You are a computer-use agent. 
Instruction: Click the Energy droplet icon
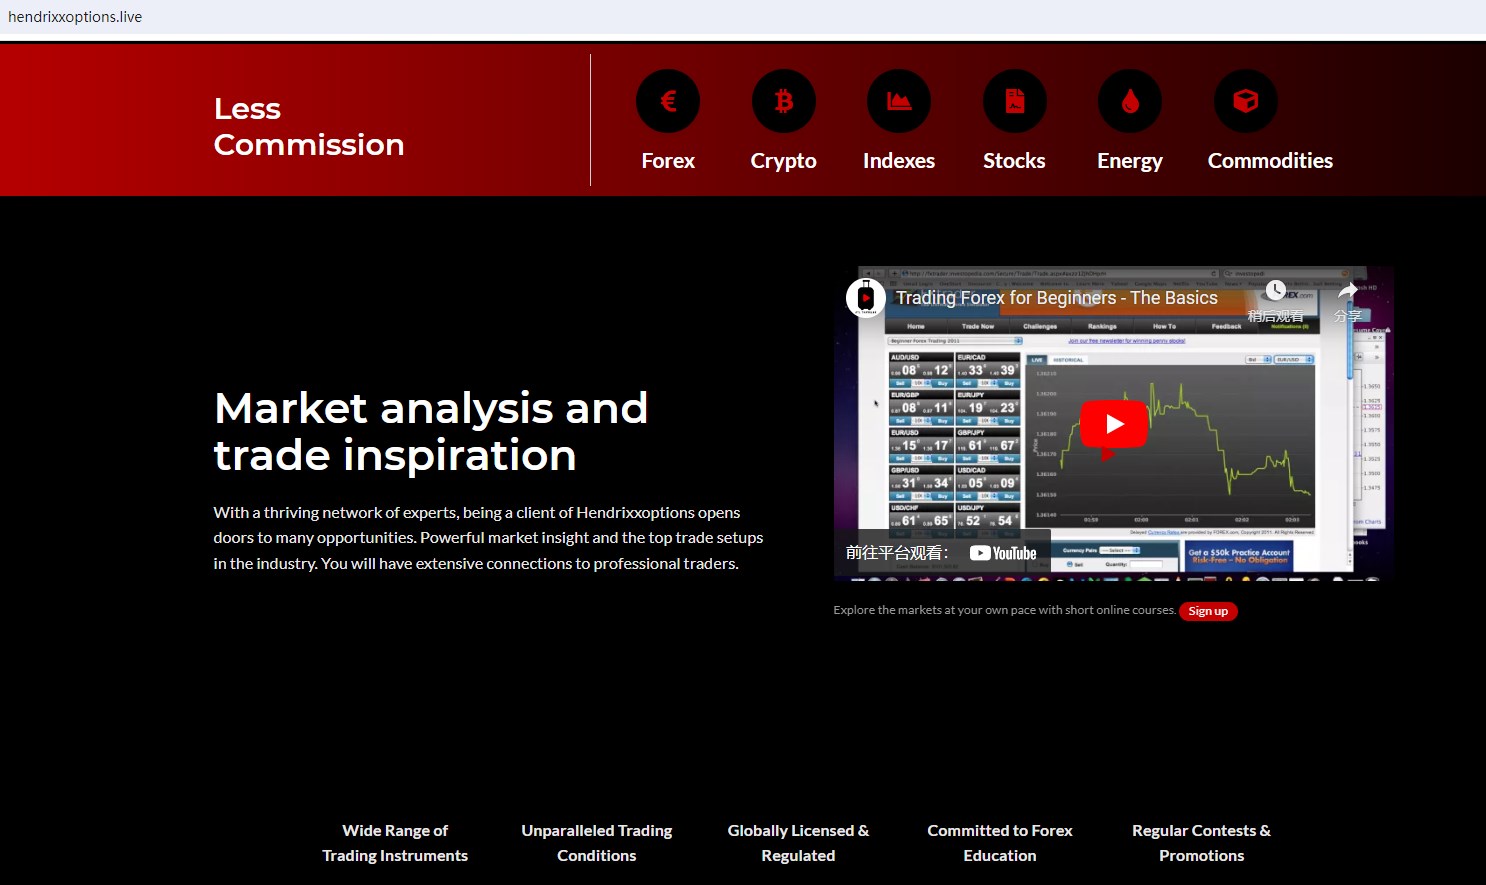1130,101
